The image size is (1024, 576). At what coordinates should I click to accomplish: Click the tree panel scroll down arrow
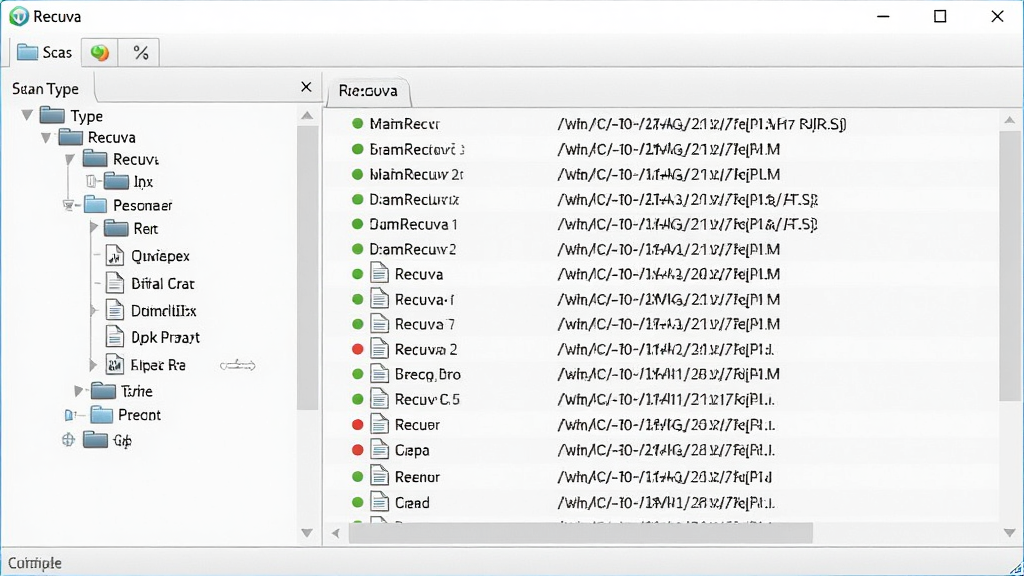tap(307, 533)
